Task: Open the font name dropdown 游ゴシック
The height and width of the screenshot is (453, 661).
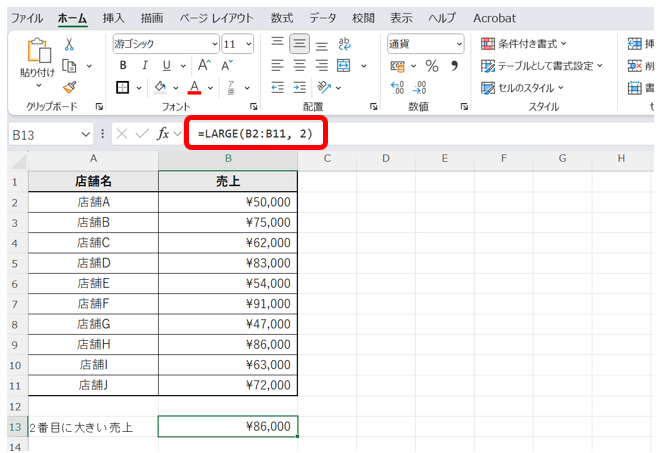Action: click(x=215, y=44)
